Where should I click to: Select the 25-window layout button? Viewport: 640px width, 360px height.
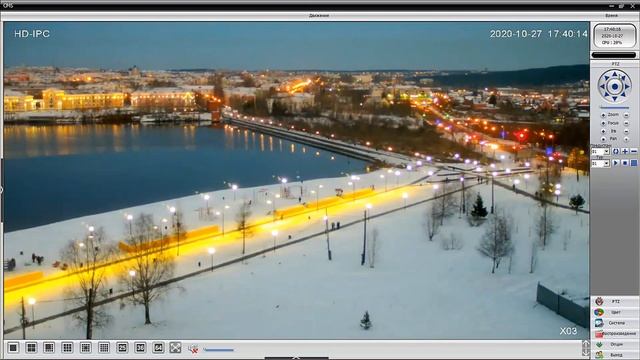122,348
